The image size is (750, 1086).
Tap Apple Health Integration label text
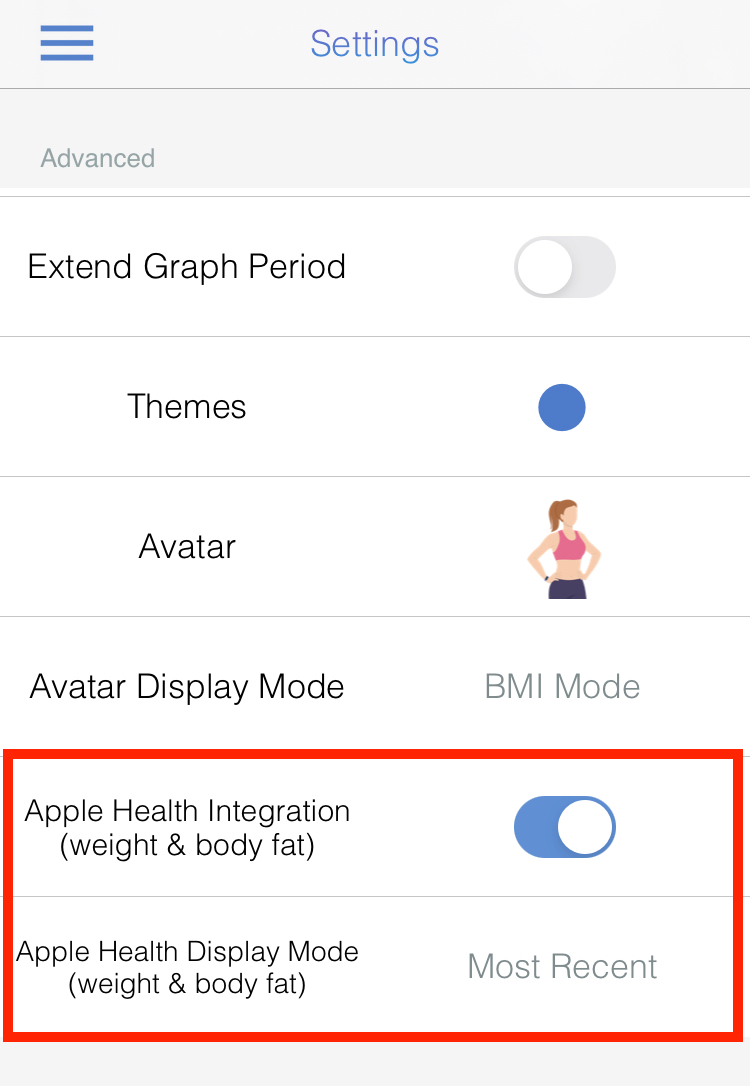click(187, 827)
